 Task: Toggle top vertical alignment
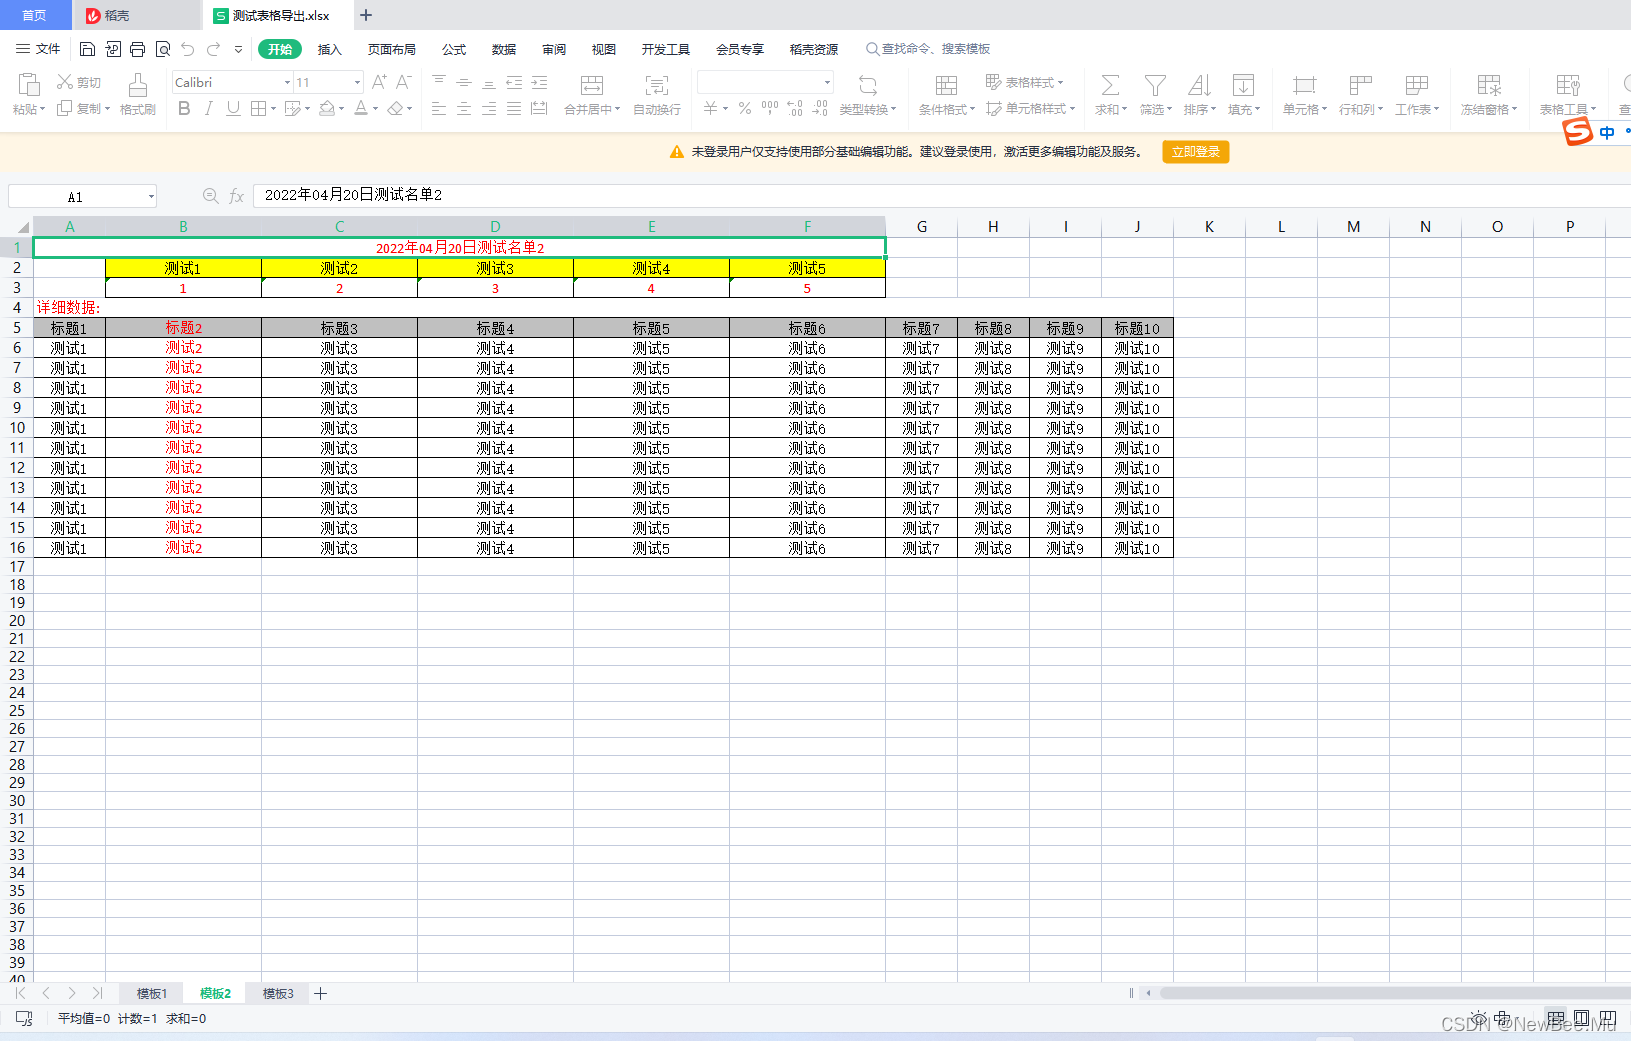439,82
